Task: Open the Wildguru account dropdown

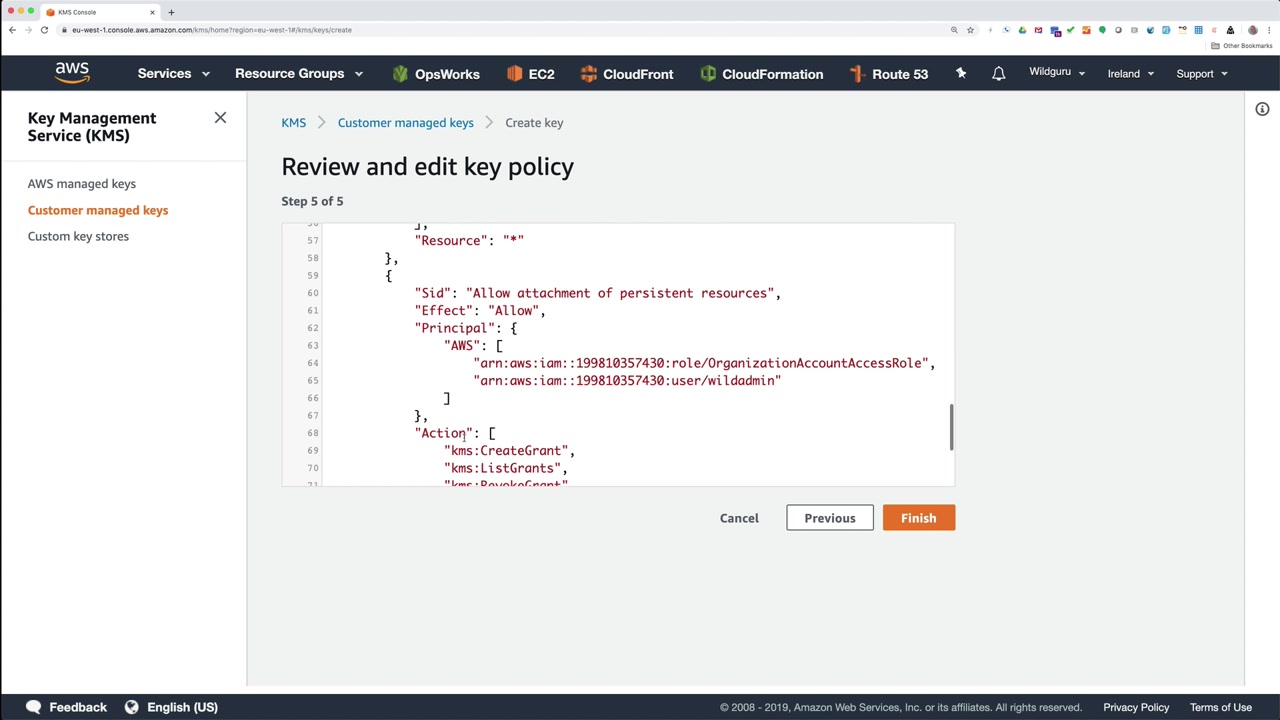Action: (x=1057, y=72)
